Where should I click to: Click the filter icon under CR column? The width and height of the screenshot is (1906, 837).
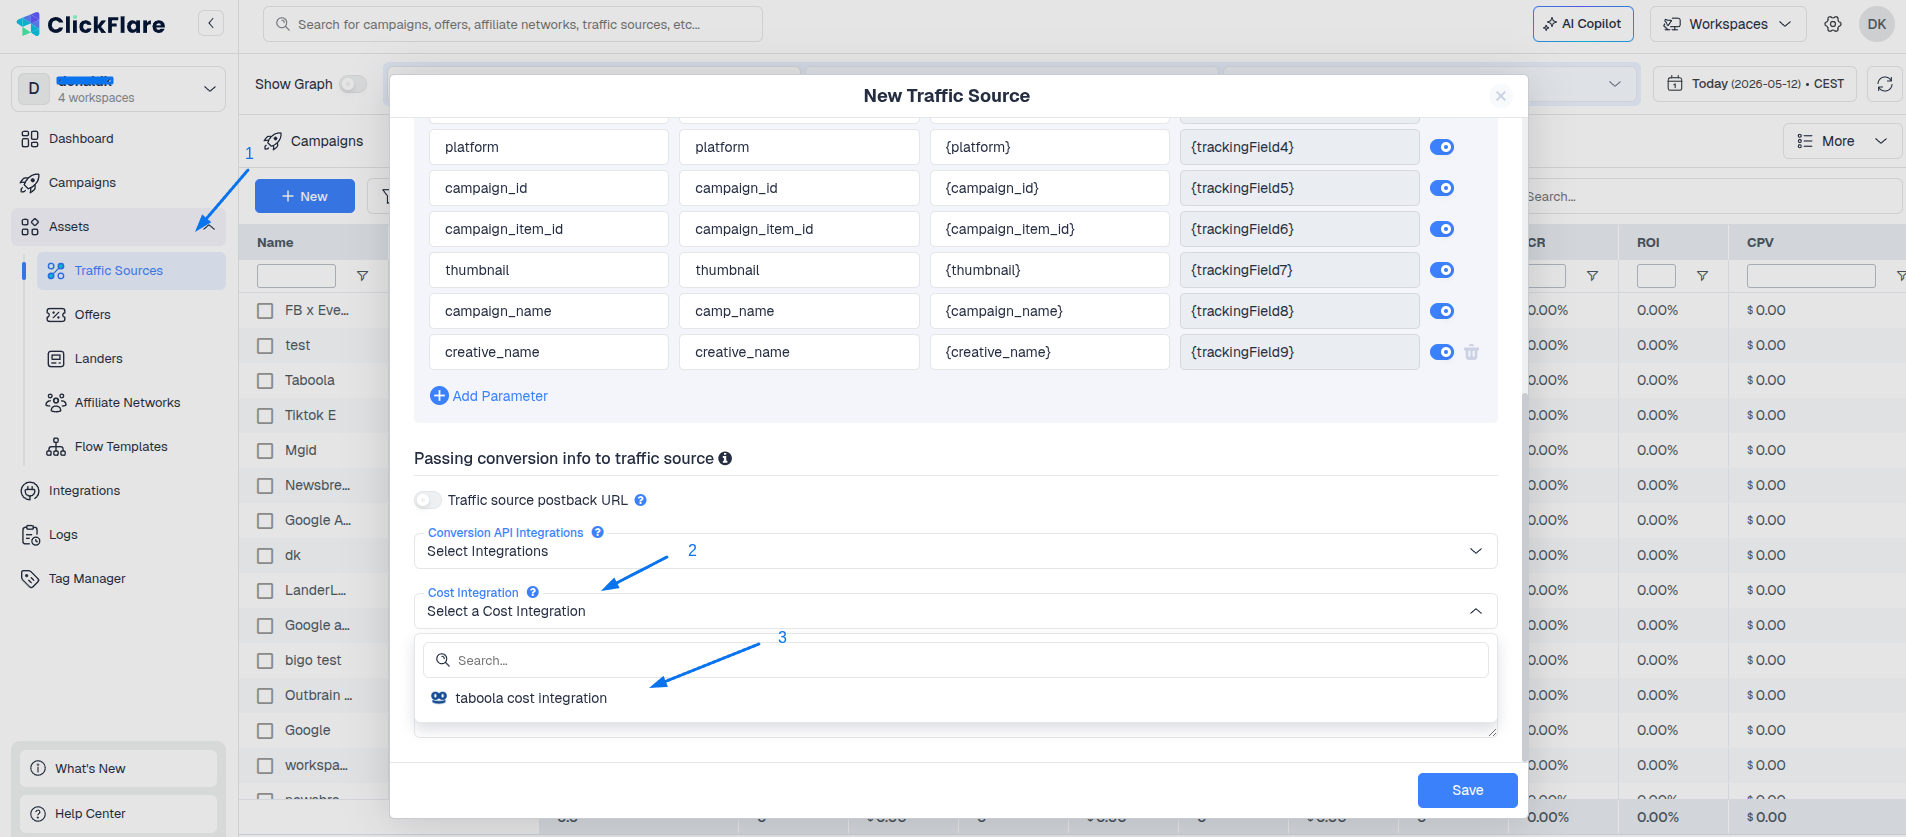(x=1592, y=276)
